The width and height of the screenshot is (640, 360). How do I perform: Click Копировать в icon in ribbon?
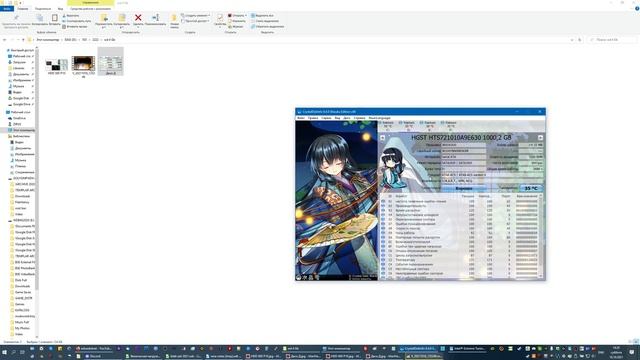(x=122, y=18)
